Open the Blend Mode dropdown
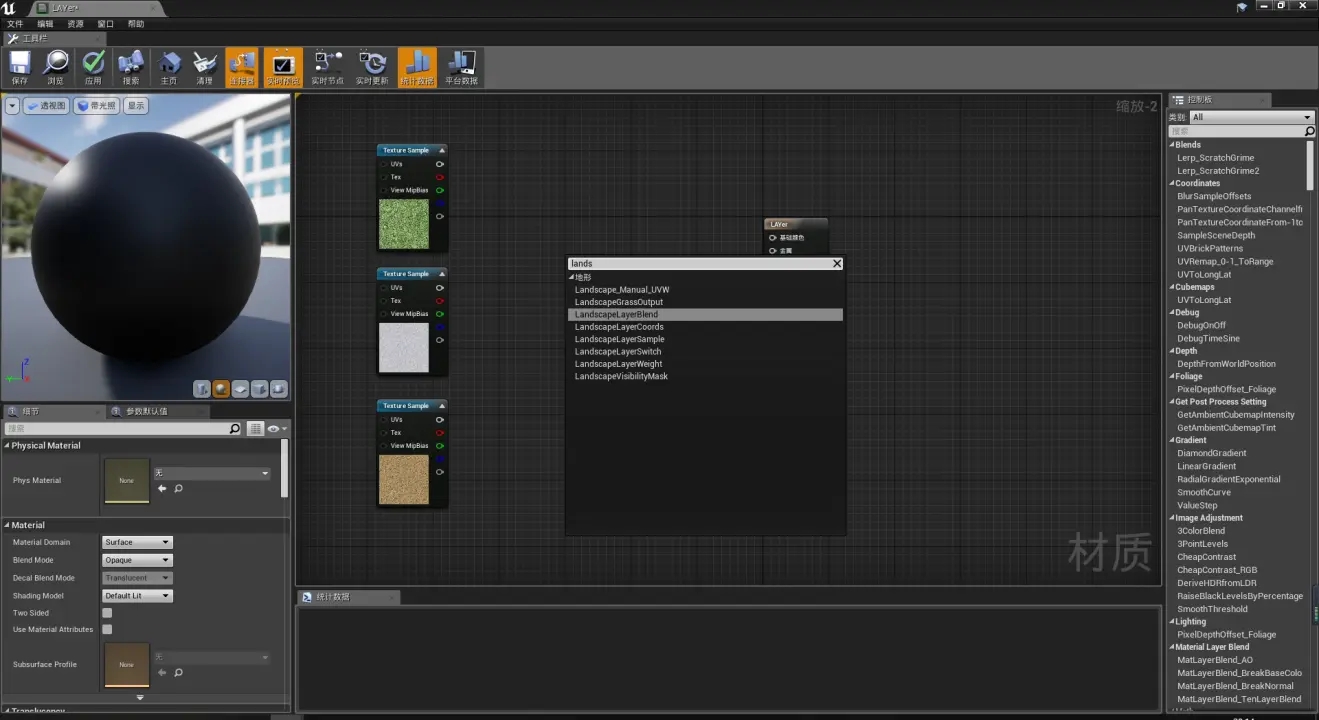Screen dimensions: 1319x720 point(137,560)
